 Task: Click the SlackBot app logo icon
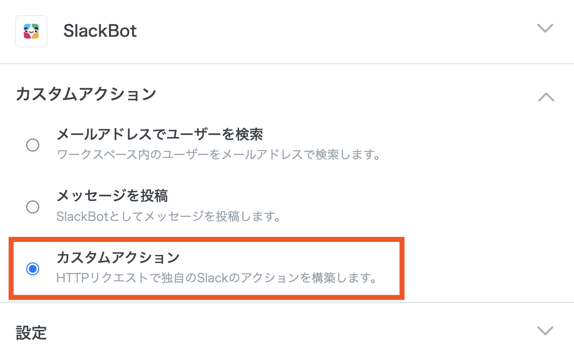(31, 31)
